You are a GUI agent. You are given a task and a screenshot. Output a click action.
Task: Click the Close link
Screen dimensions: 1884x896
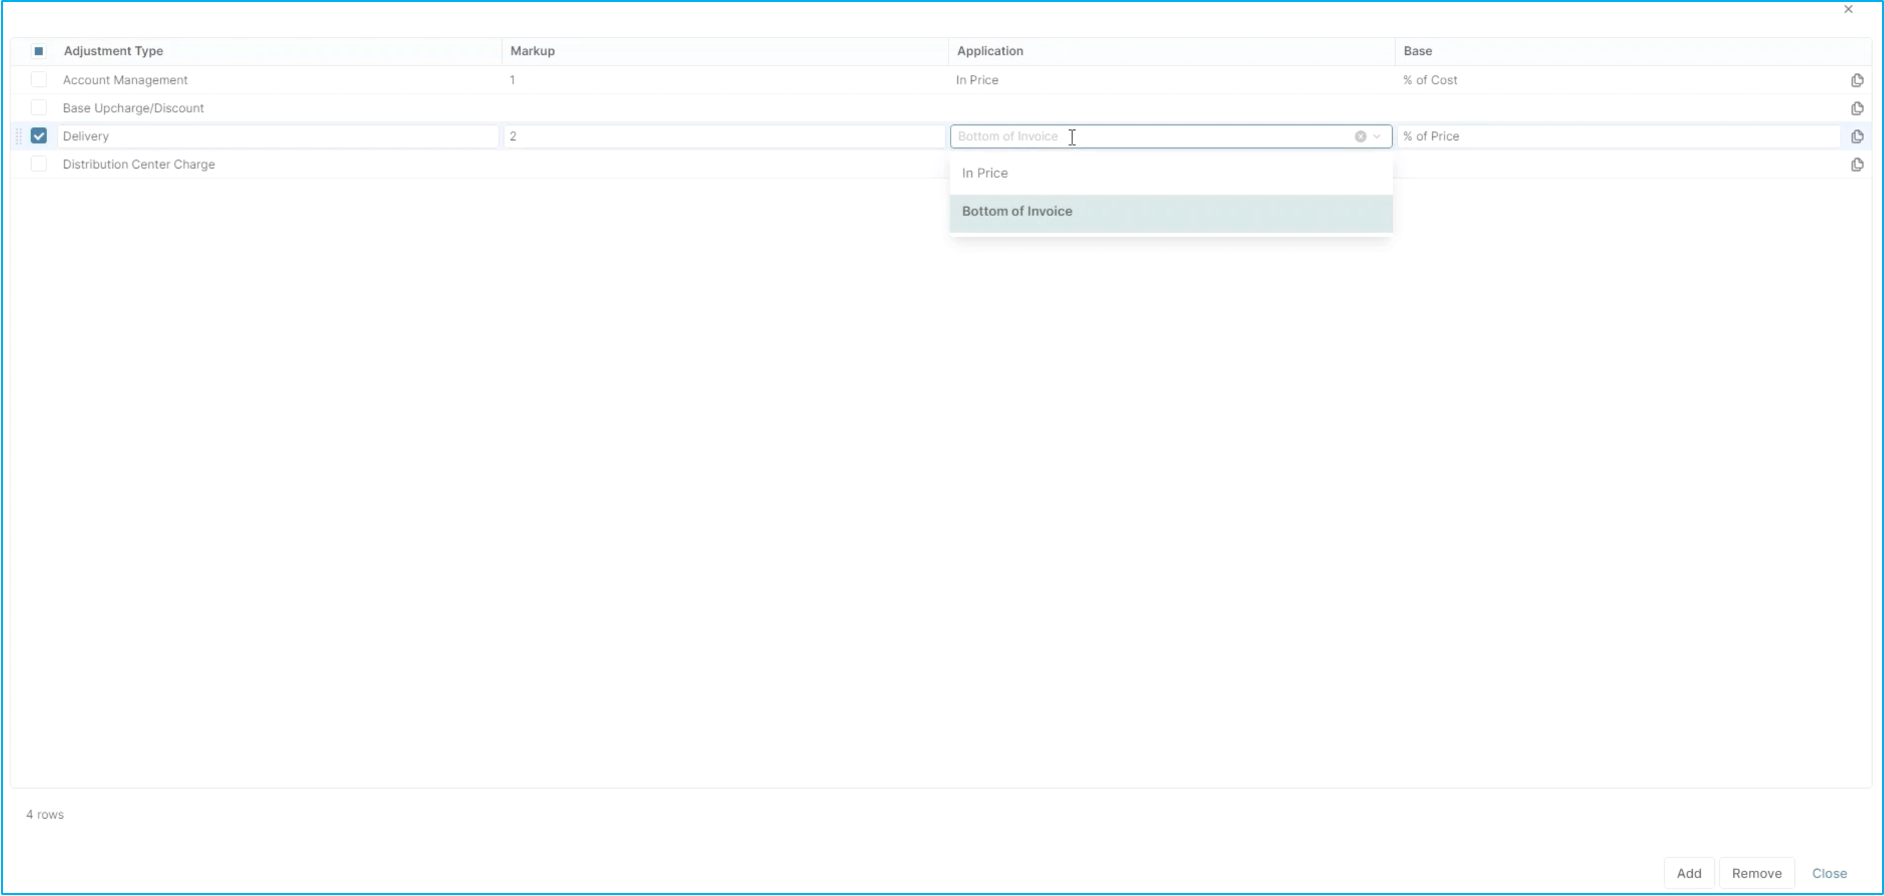[x=1829, y=873]
